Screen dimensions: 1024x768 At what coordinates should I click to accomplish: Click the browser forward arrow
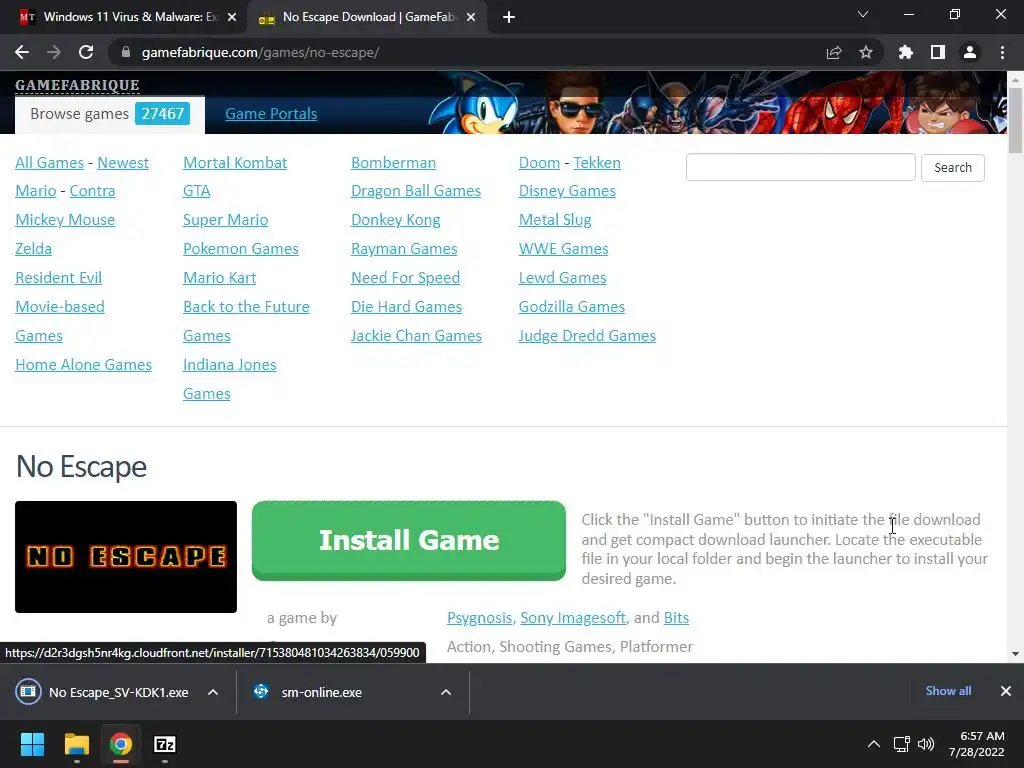pyautogui.click(x=54, y=52)
